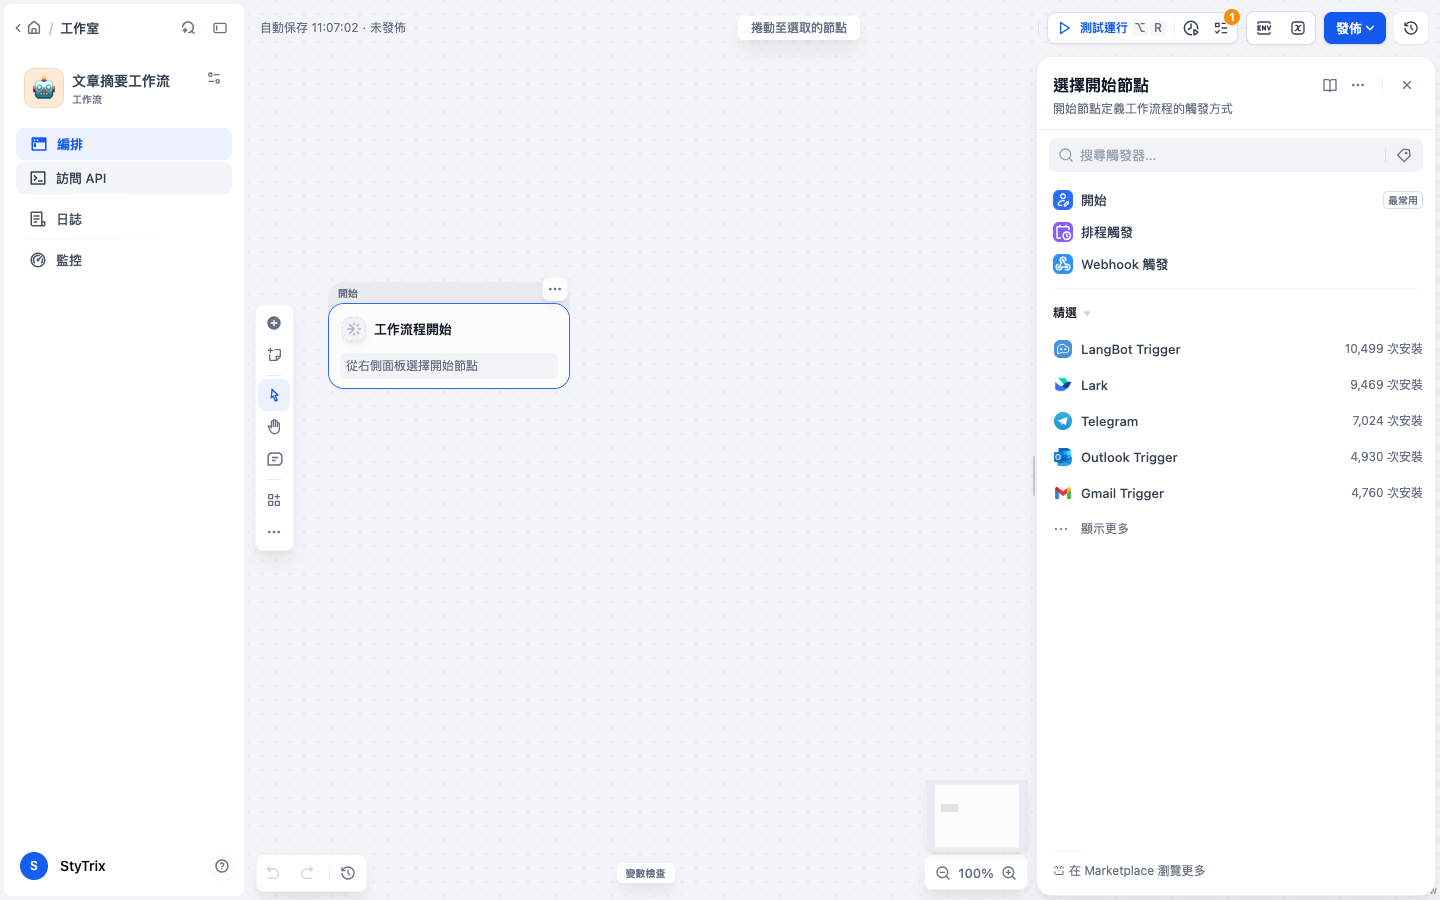Viewport: 1440px width, 900px height.
Task: Choose the Webhook 觸發 option
Action: [1237, 264]
